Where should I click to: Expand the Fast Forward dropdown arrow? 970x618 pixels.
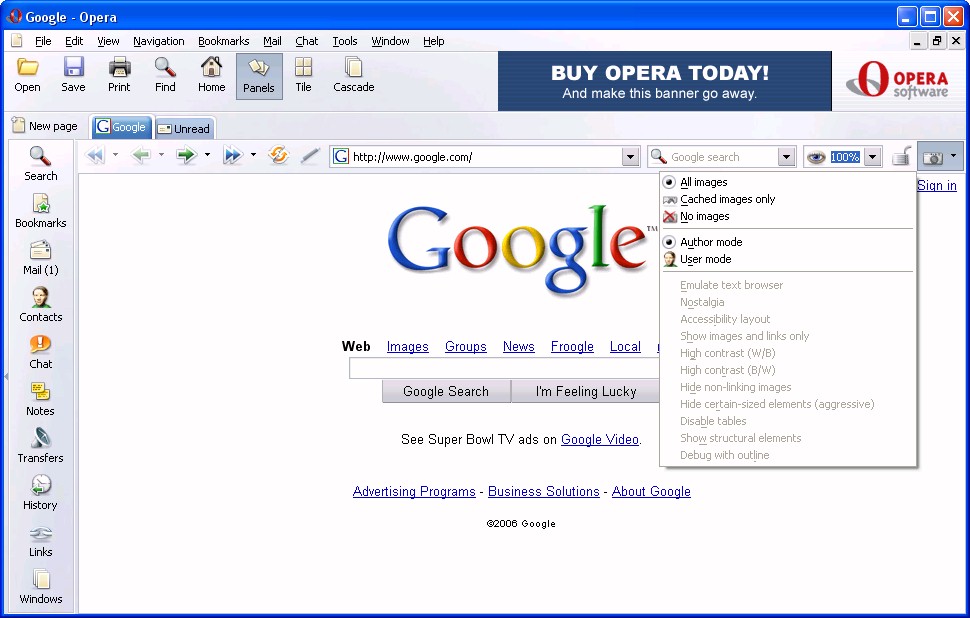[x=253, y=155]
